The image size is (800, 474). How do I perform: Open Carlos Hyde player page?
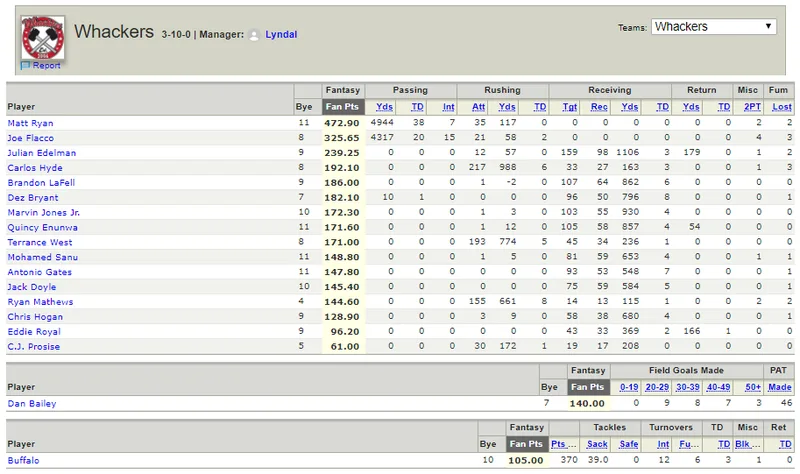coord(35,168)
